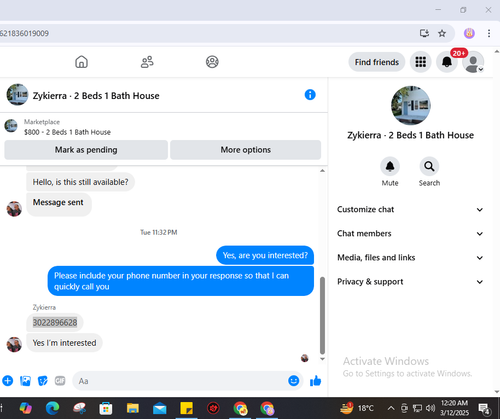Open the Marketplace listing thumbnail
The image size is (500, 419).
point(11,126)
